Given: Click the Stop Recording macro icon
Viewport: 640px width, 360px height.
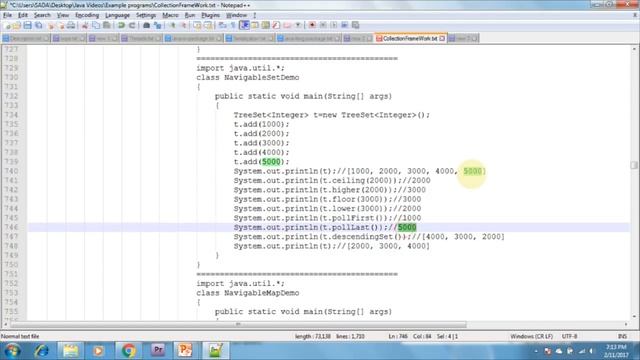Looking at the screenshot, I should (x=323, y=25).
